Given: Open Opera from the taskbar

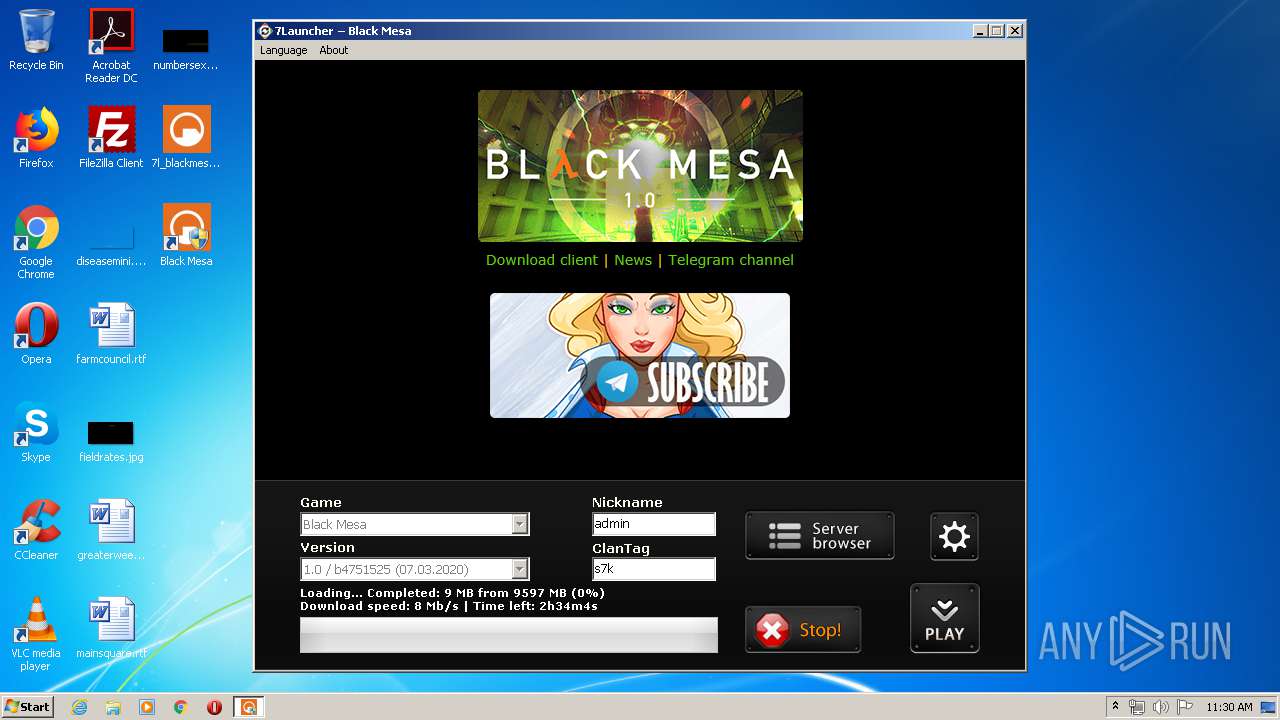Looking at the screenshot, I should pos(214,707).
